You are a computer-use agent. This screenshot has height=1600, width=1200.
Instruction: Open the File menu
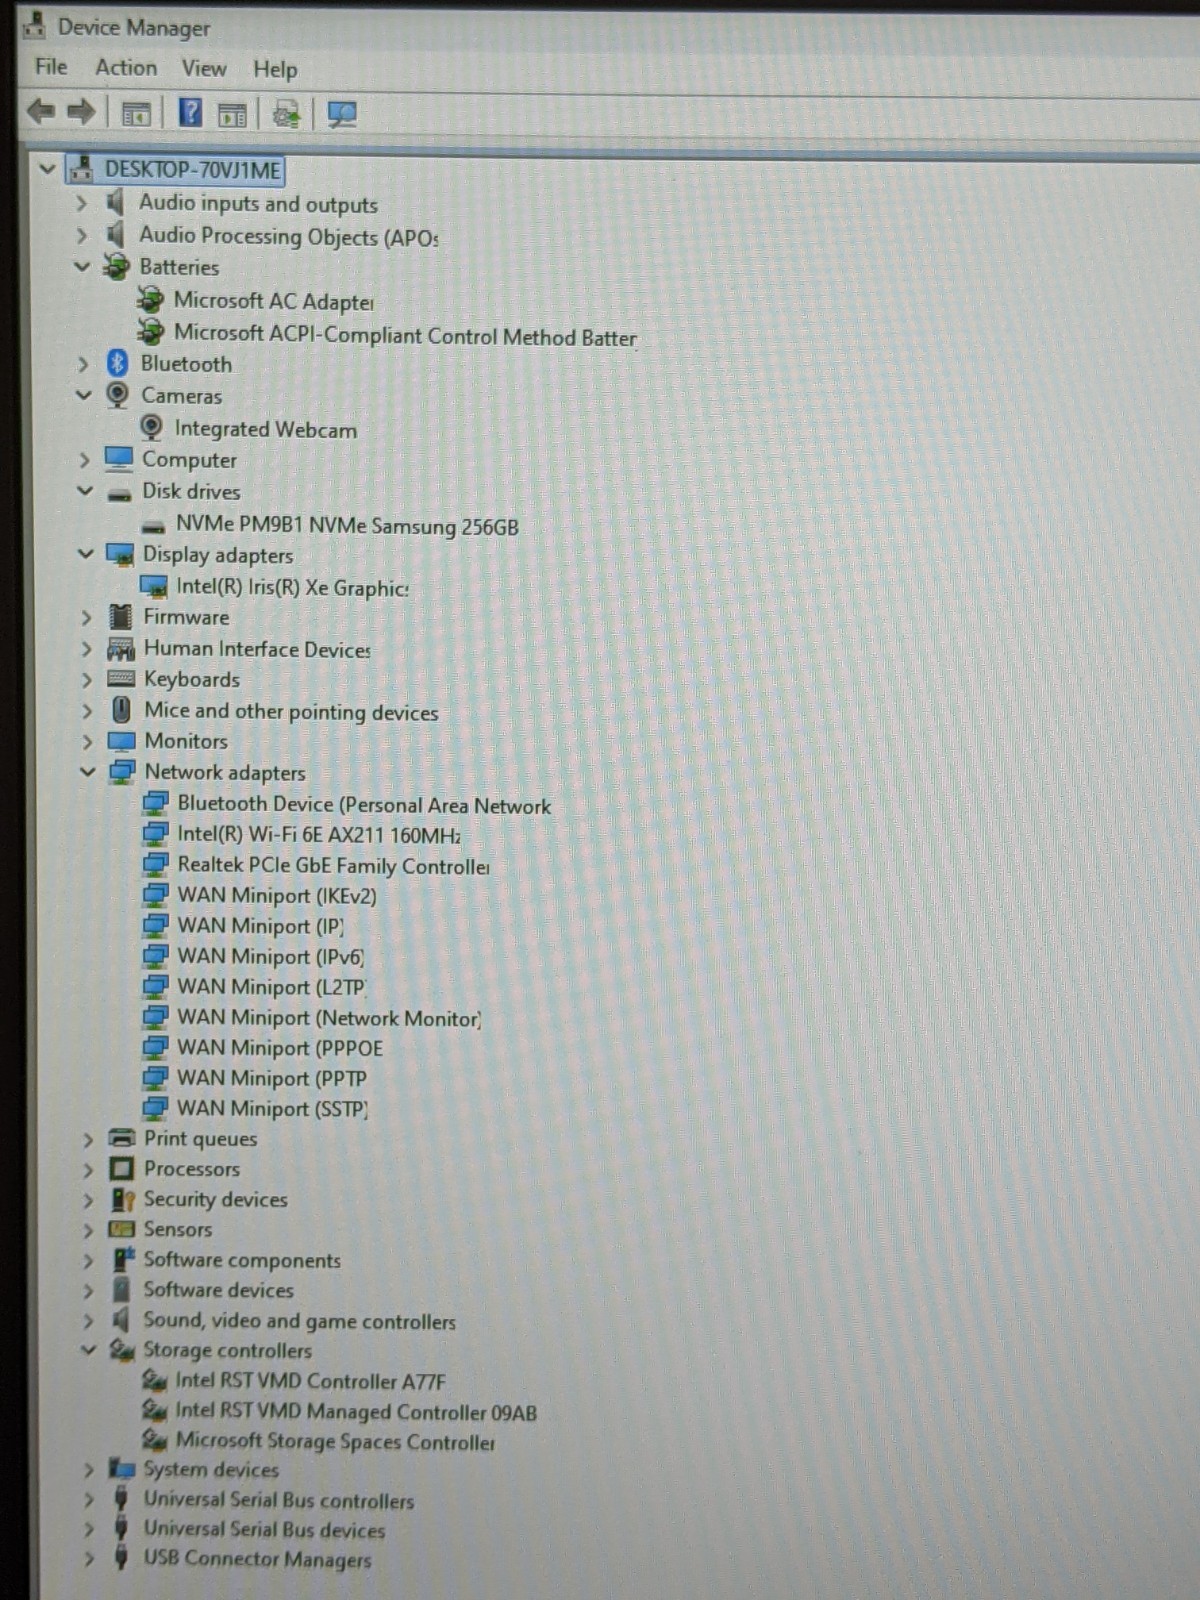pos(51,67)
